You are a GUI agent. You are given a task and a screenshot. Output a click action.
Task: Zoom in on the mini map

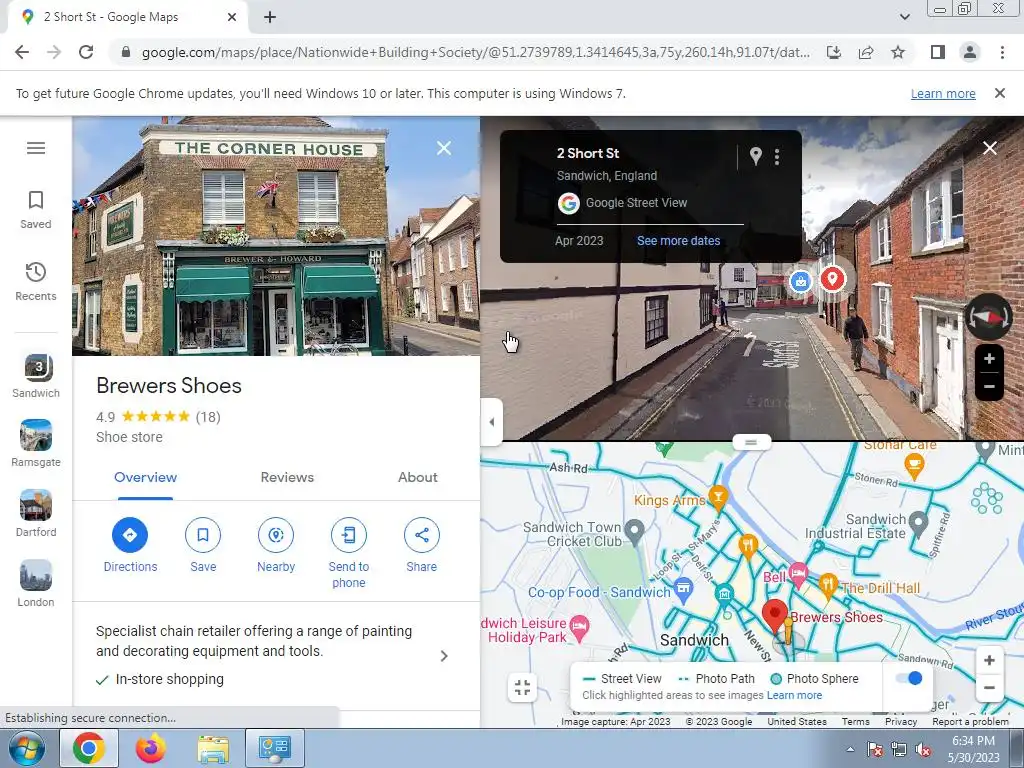pos(989,660)
